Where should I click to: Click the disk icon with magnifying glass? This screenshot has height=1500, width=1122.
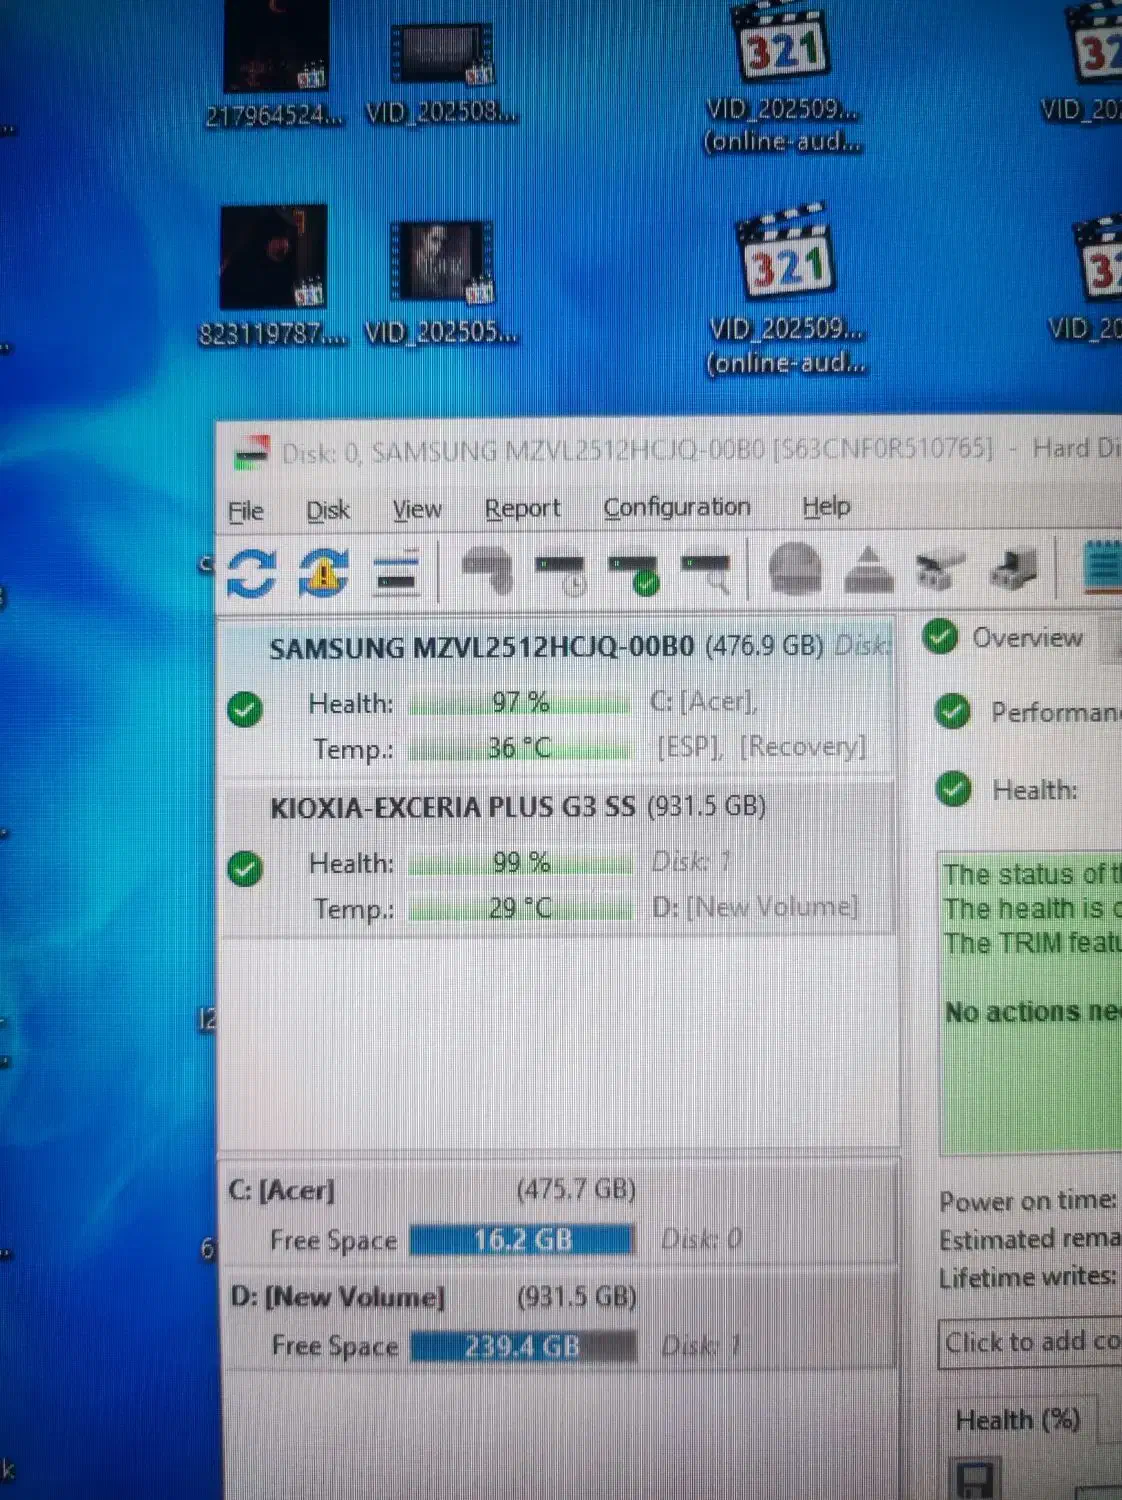707,573
